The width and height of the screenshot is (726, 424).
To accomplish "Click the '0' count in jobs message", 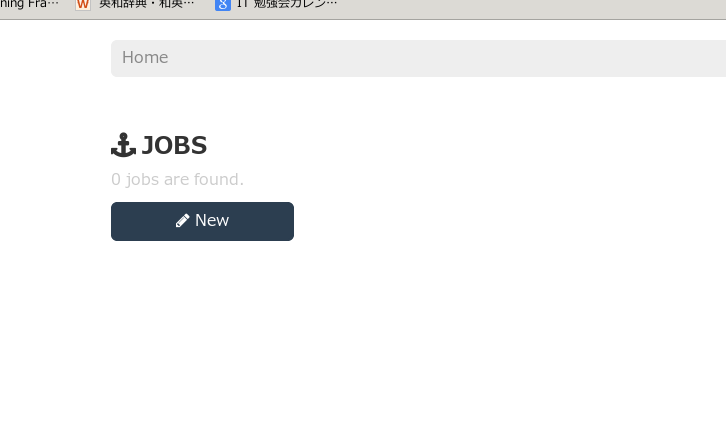I will [x=116, y=180].
